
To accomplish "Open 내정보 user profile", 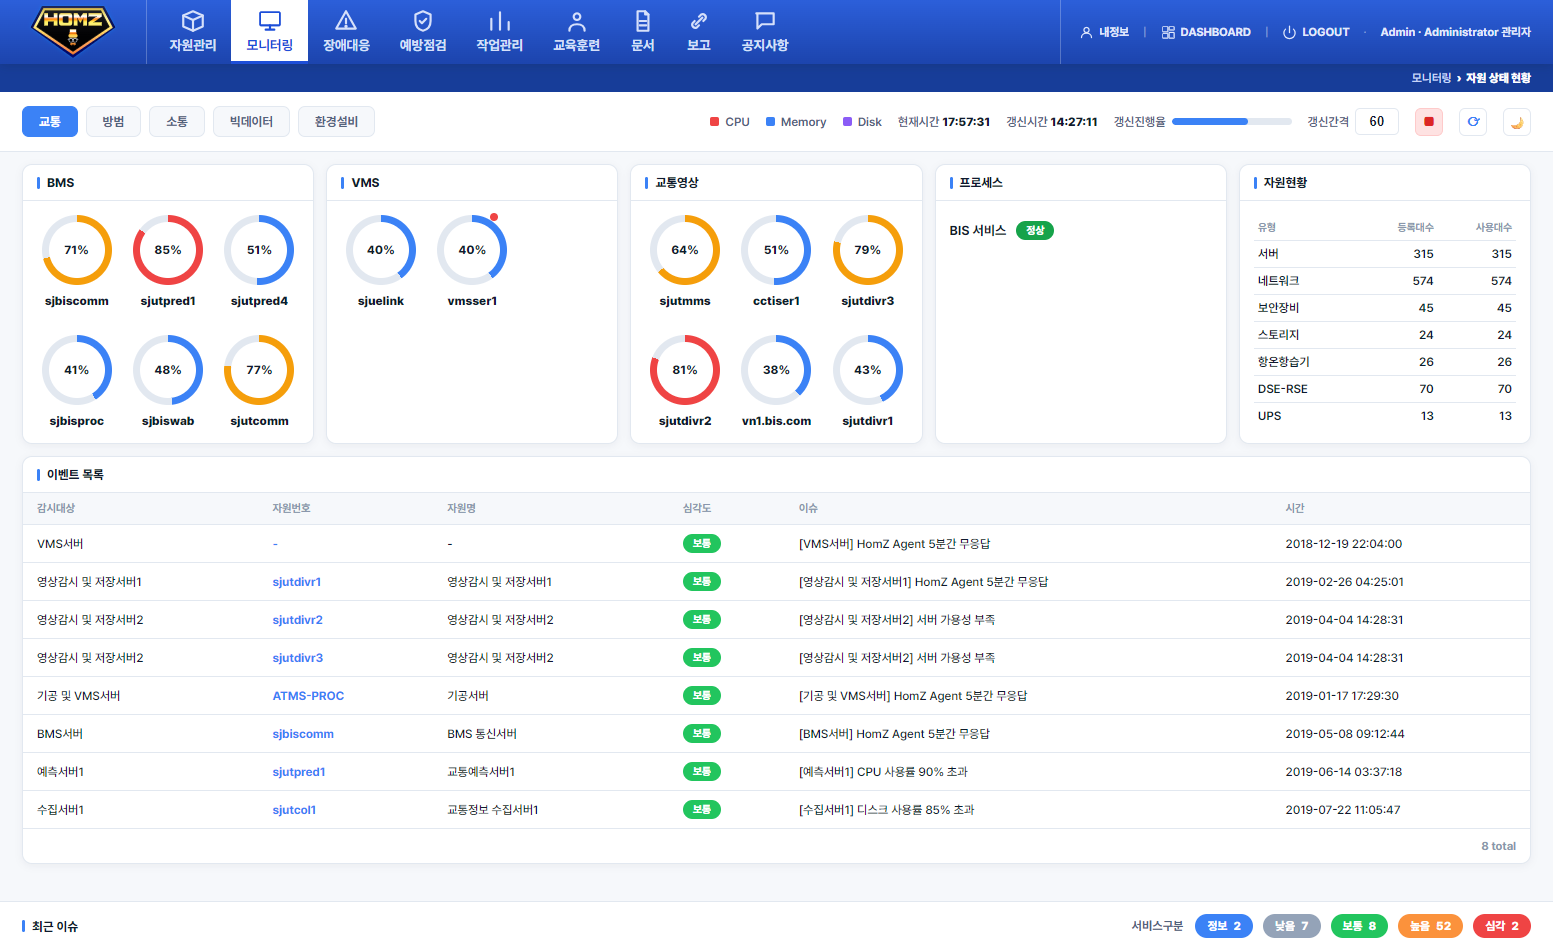I will click(x=1105, y=32).
